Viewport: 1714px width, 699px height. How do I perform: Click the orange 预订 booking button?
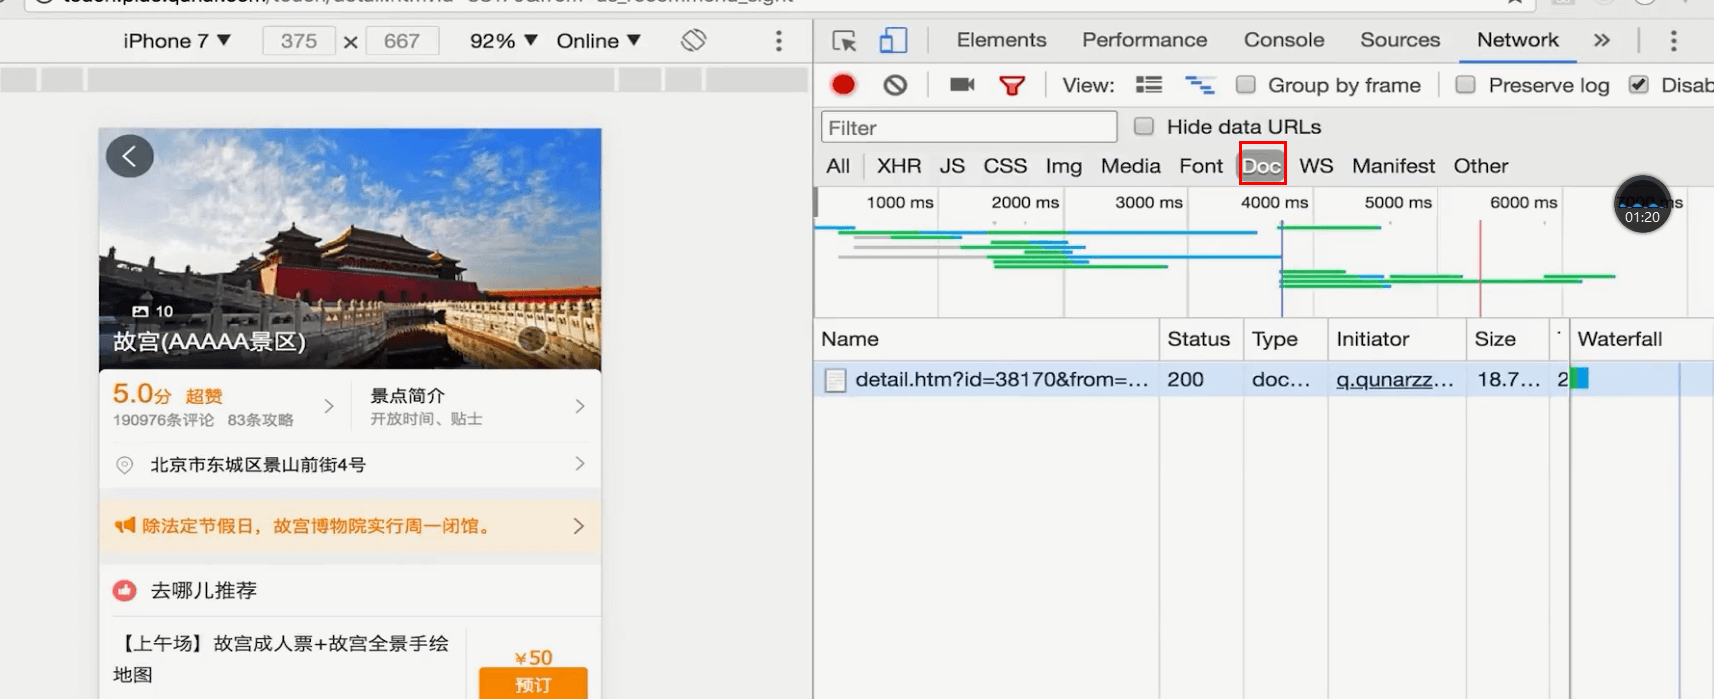pos(533,683)
